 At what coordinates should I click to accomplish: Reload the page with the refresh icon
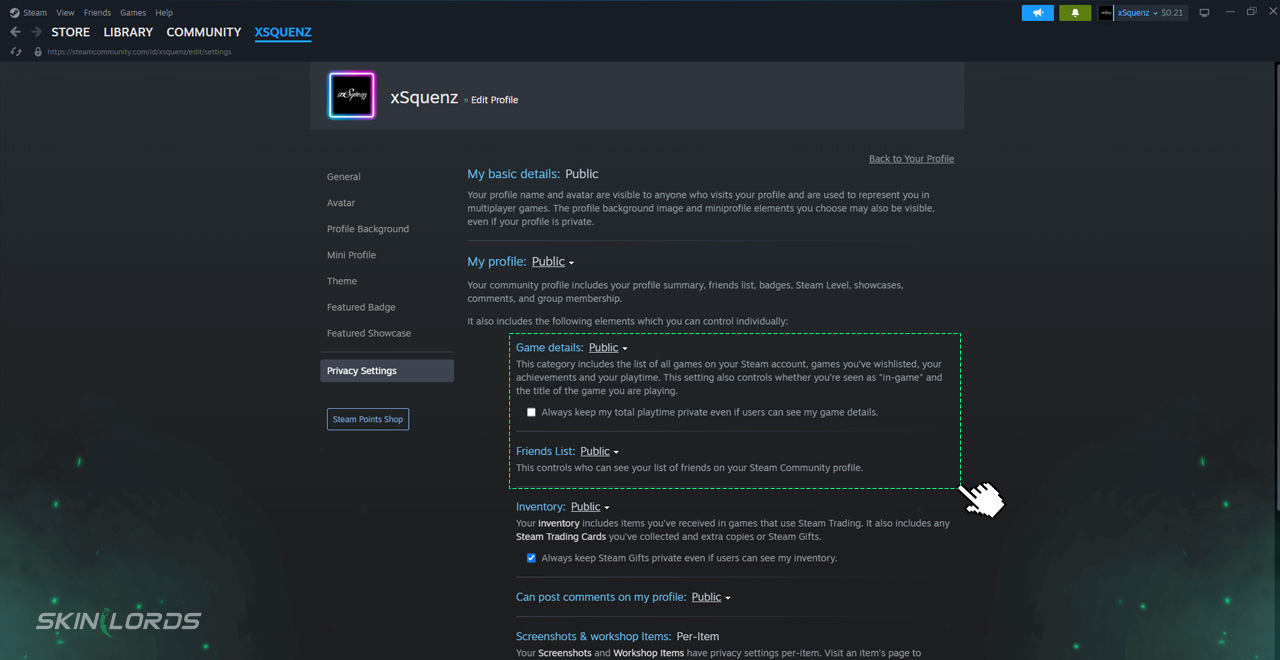15,52
